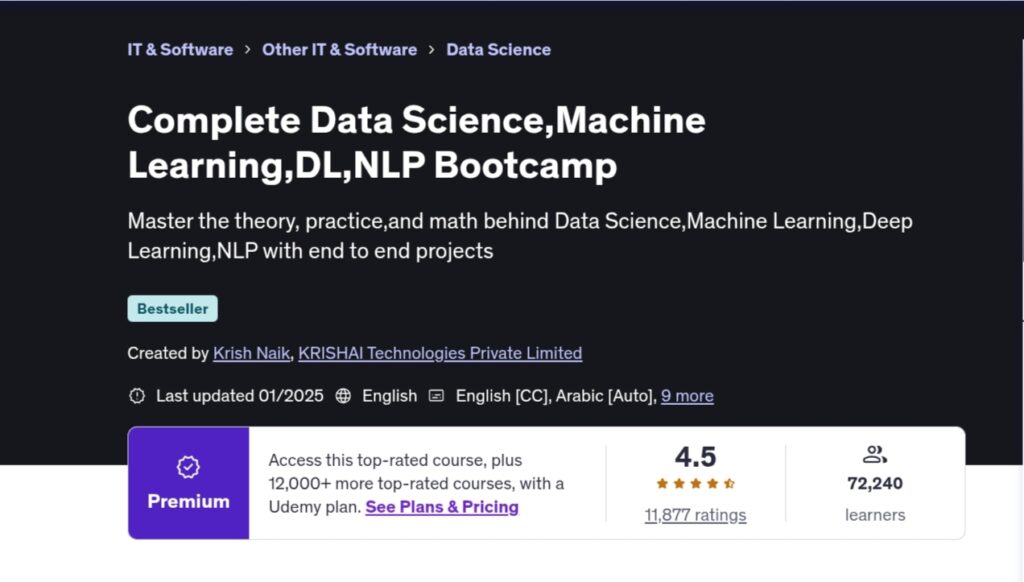Click the globe language icon
1024x582 pixels.
point(343,396)
